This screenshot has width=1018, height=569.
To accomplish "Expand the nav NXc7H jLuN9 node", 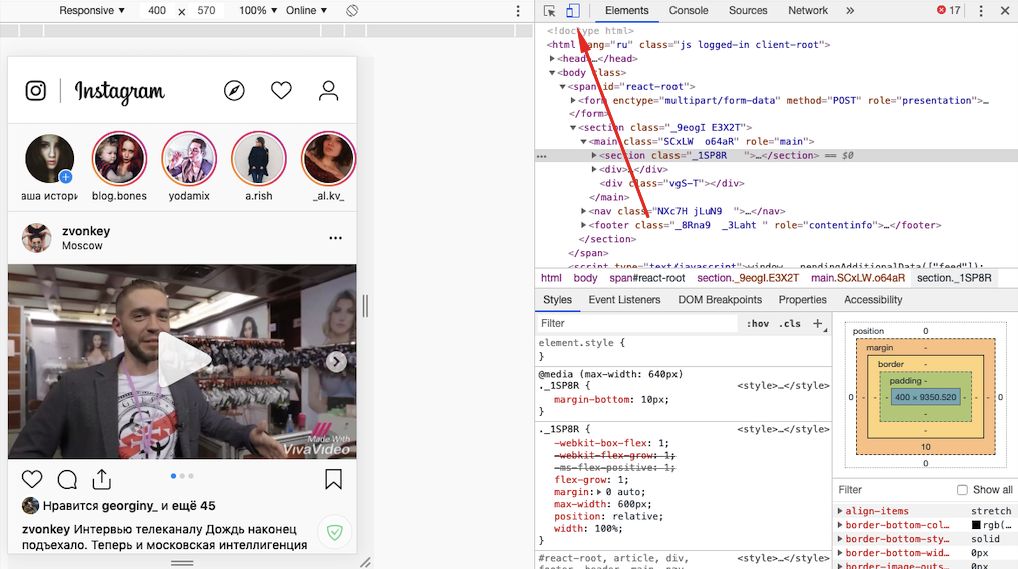I will pos(584,211).
